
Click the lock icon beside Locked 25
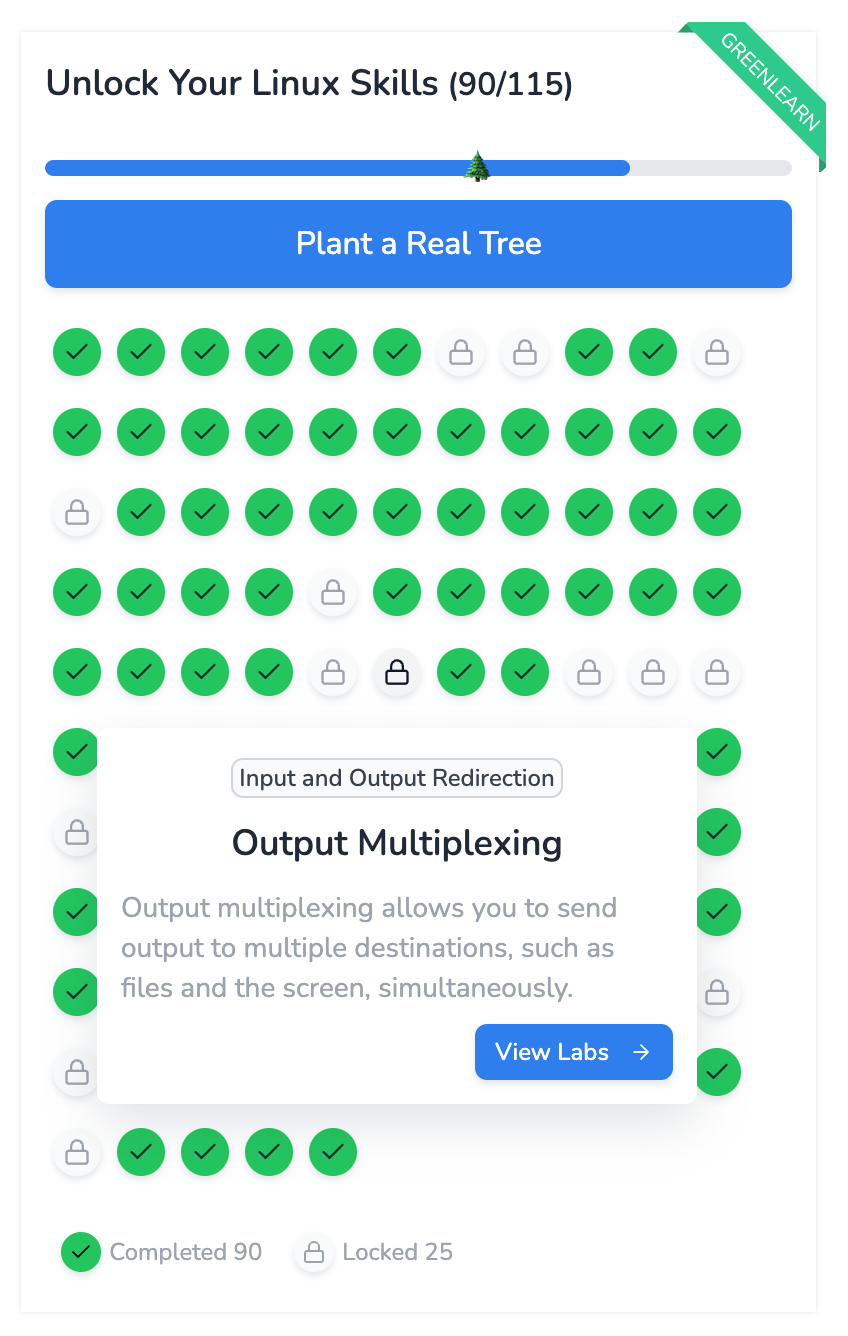pos(314,1252)
